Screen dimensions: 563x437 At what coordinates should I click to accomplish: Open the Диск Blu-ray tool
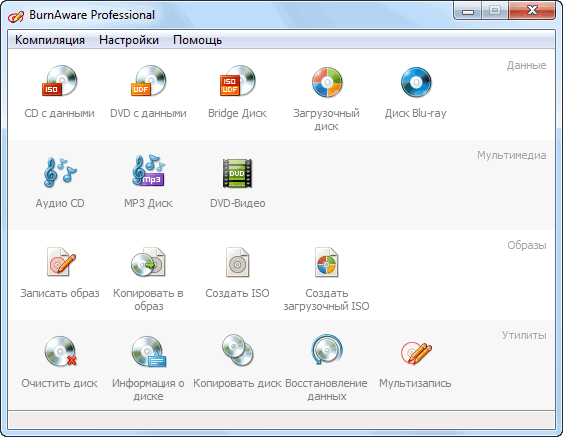click(x=416, y=82)
